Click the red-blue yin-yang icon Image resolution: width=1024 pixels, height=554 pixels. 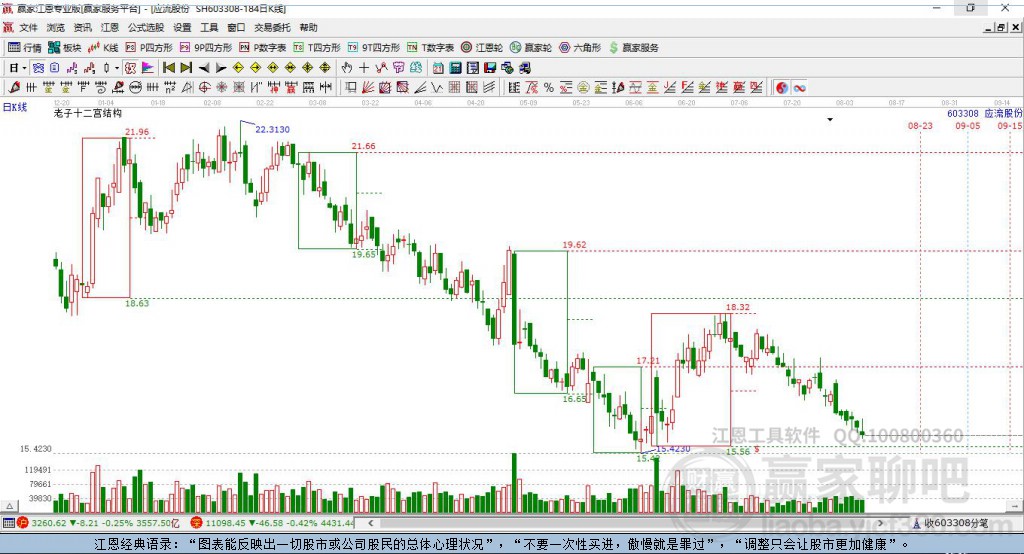782,88
